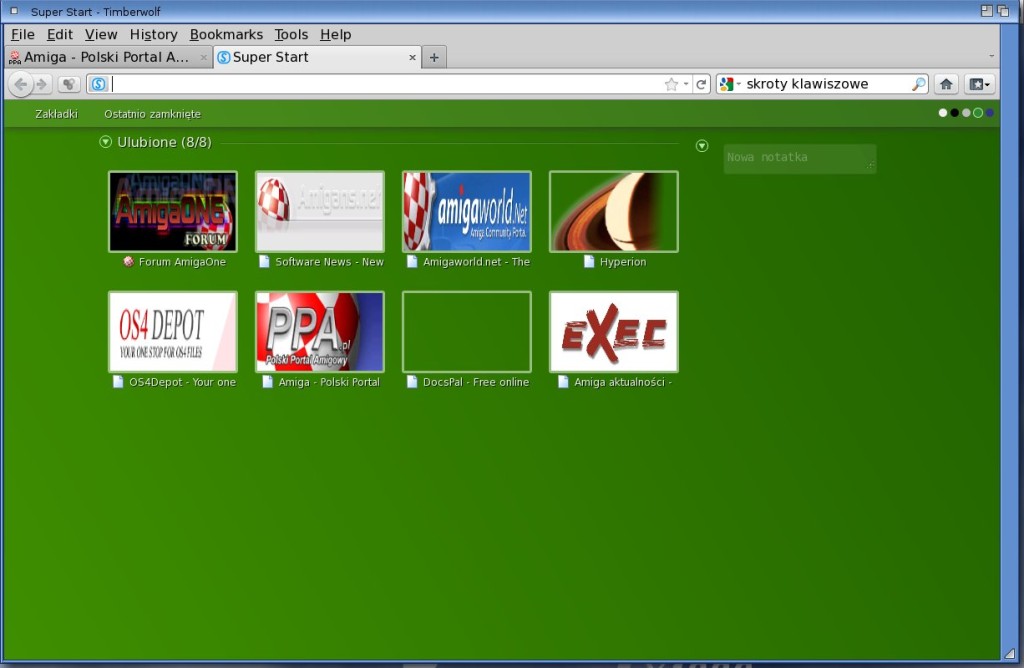Open the amigaworld.net thumbnail
The image size is (1024, 668).
(x=467, y=212)
